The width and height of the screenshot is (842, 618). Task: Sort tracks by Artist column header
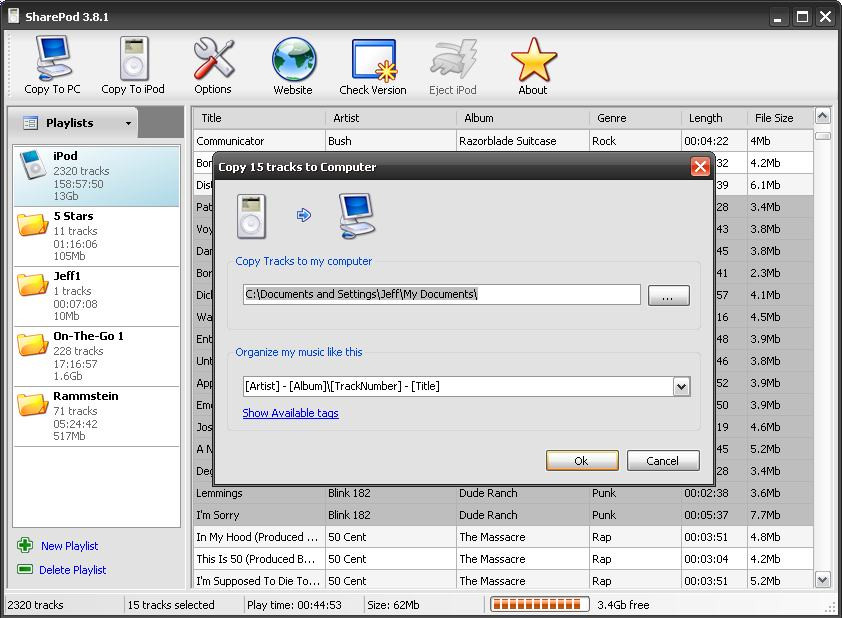[391, 118]
